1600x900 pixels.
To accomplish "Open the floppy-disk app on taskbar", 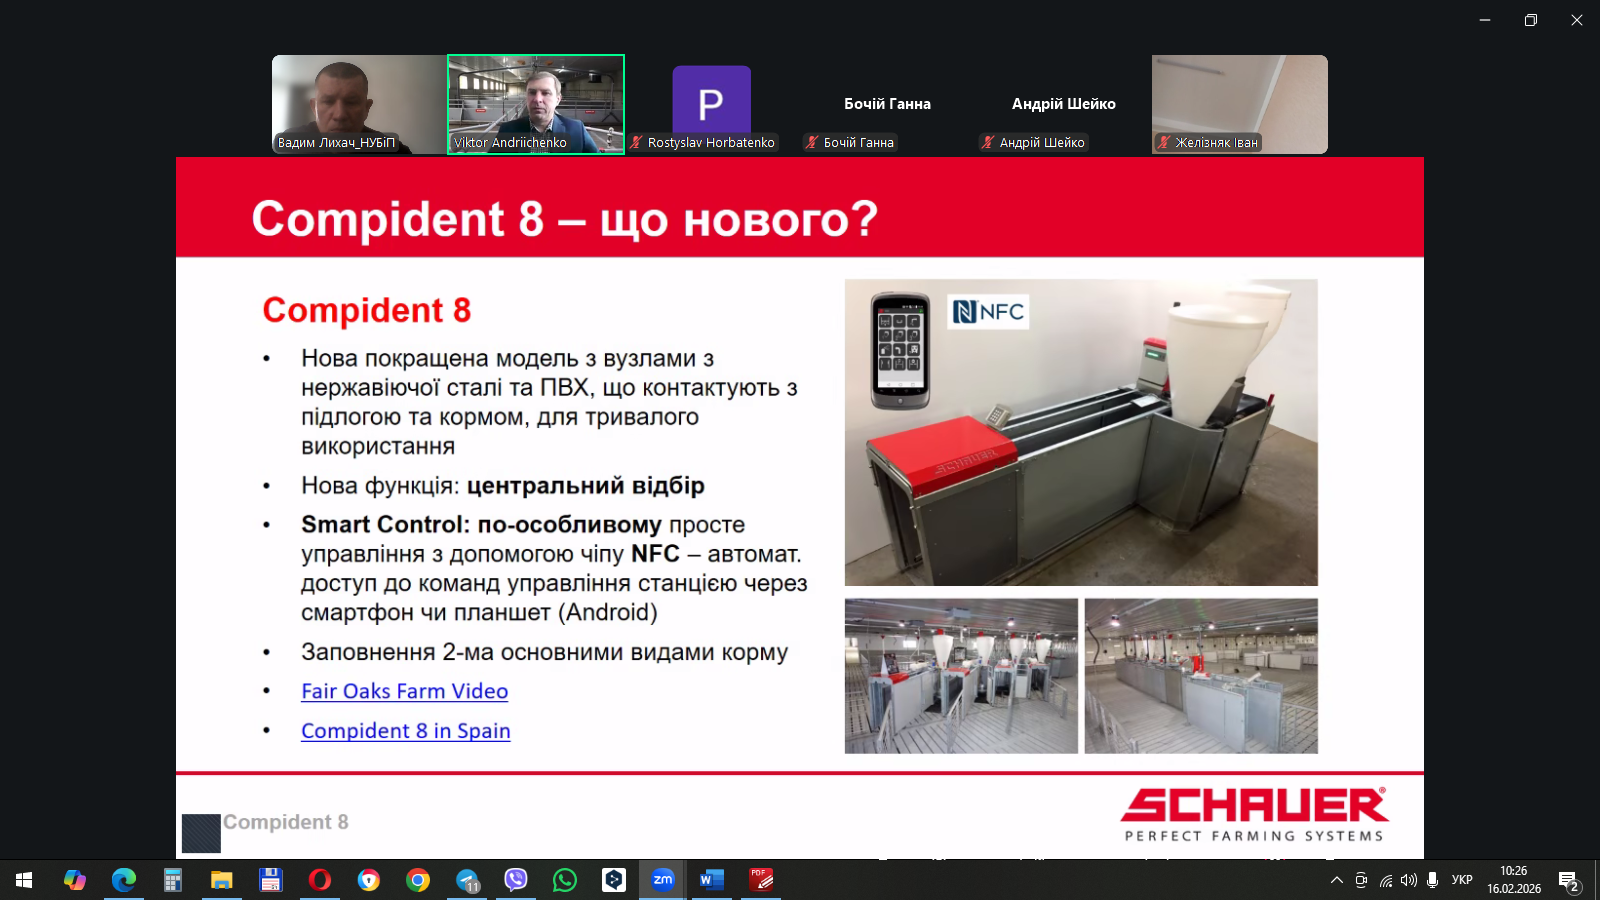I will [x=270, y=880].
